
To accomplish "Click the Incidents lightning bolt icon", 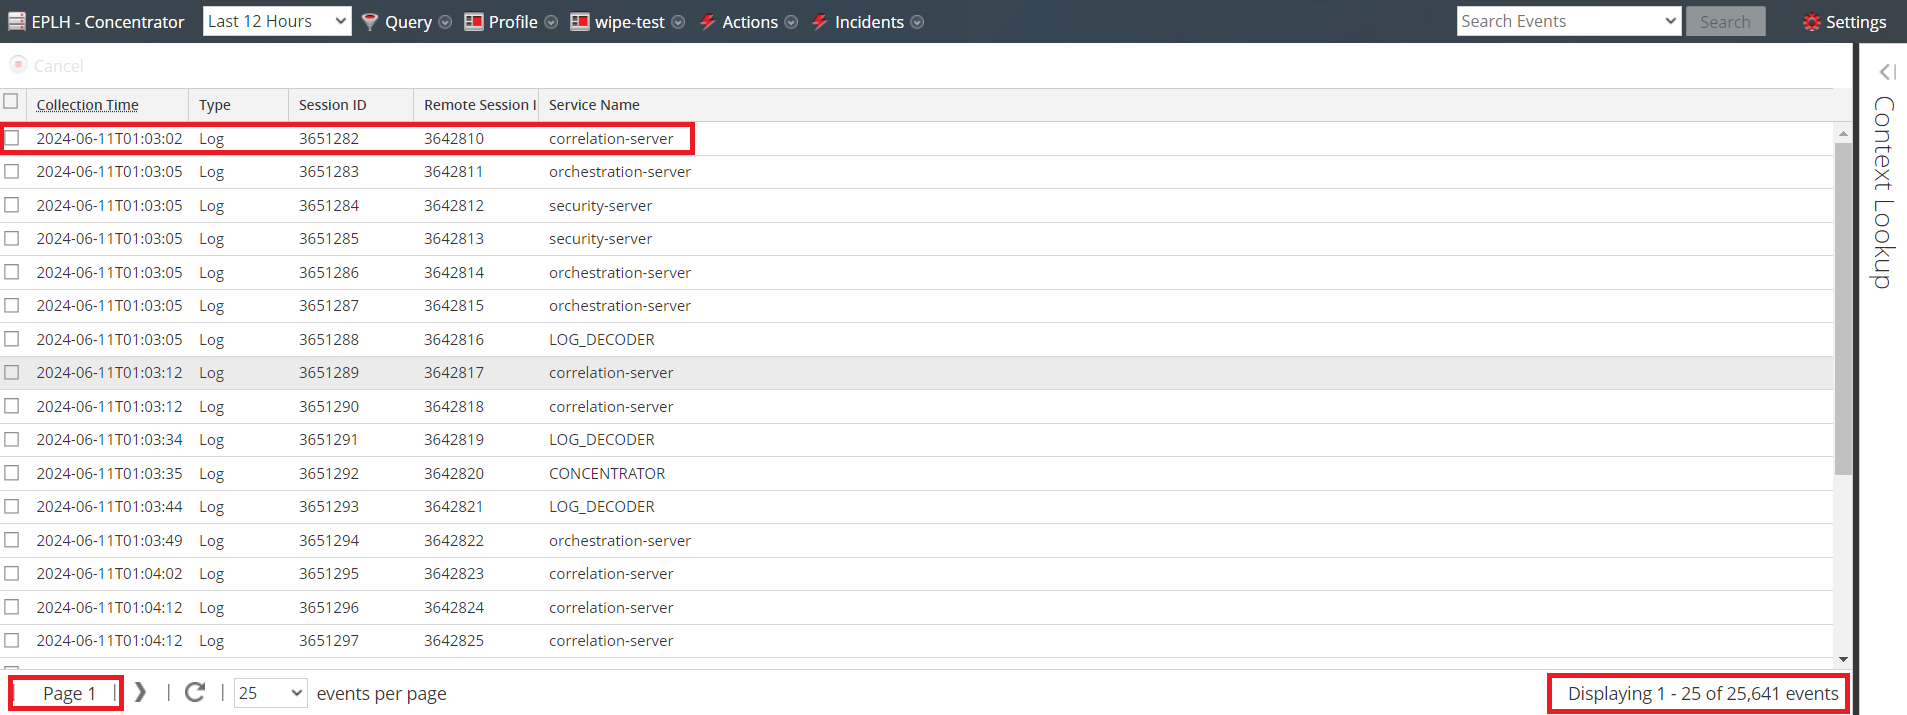I will (x=820, y=22).
